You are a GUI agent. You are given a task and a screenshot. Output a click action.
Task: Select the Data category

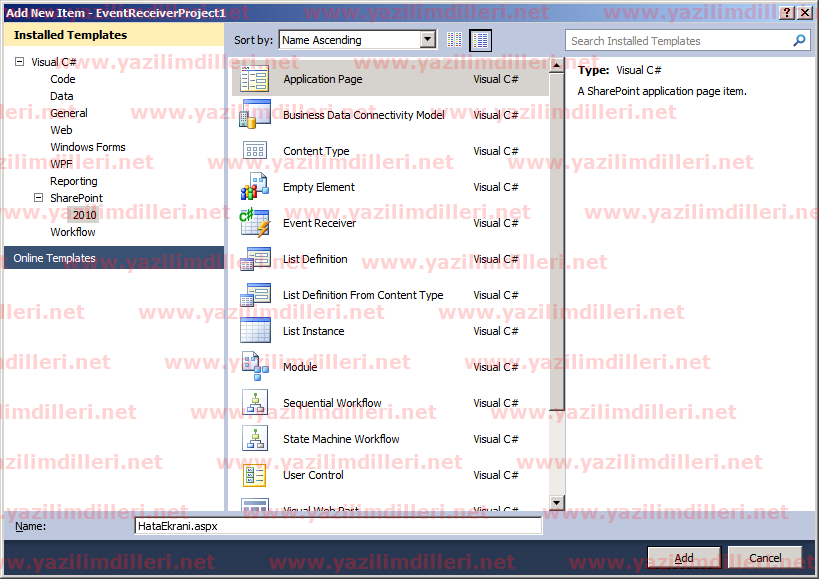pyautogui.click(x=62, y=96)
